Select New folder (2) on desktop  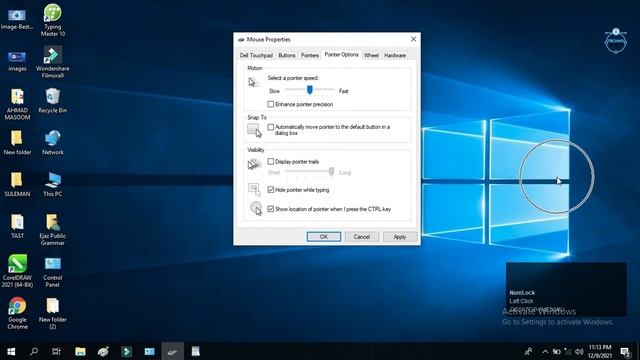pyautogui.click(x=53, y=313)
